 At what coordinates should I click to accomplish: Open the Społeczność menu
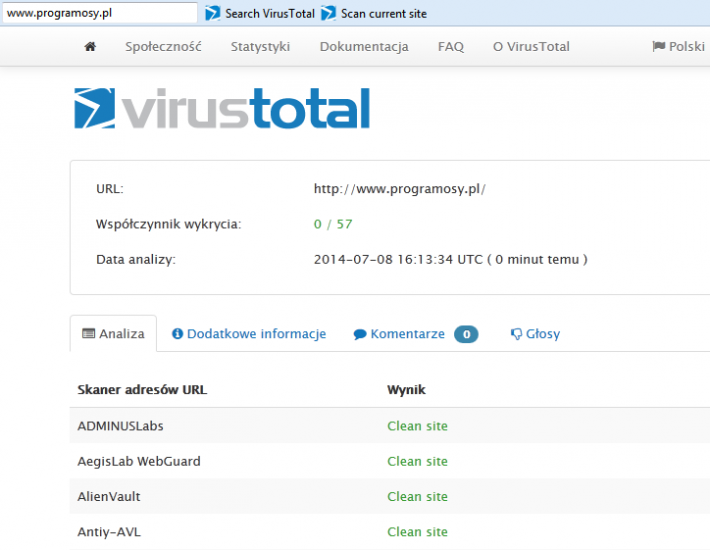(163, 47)
